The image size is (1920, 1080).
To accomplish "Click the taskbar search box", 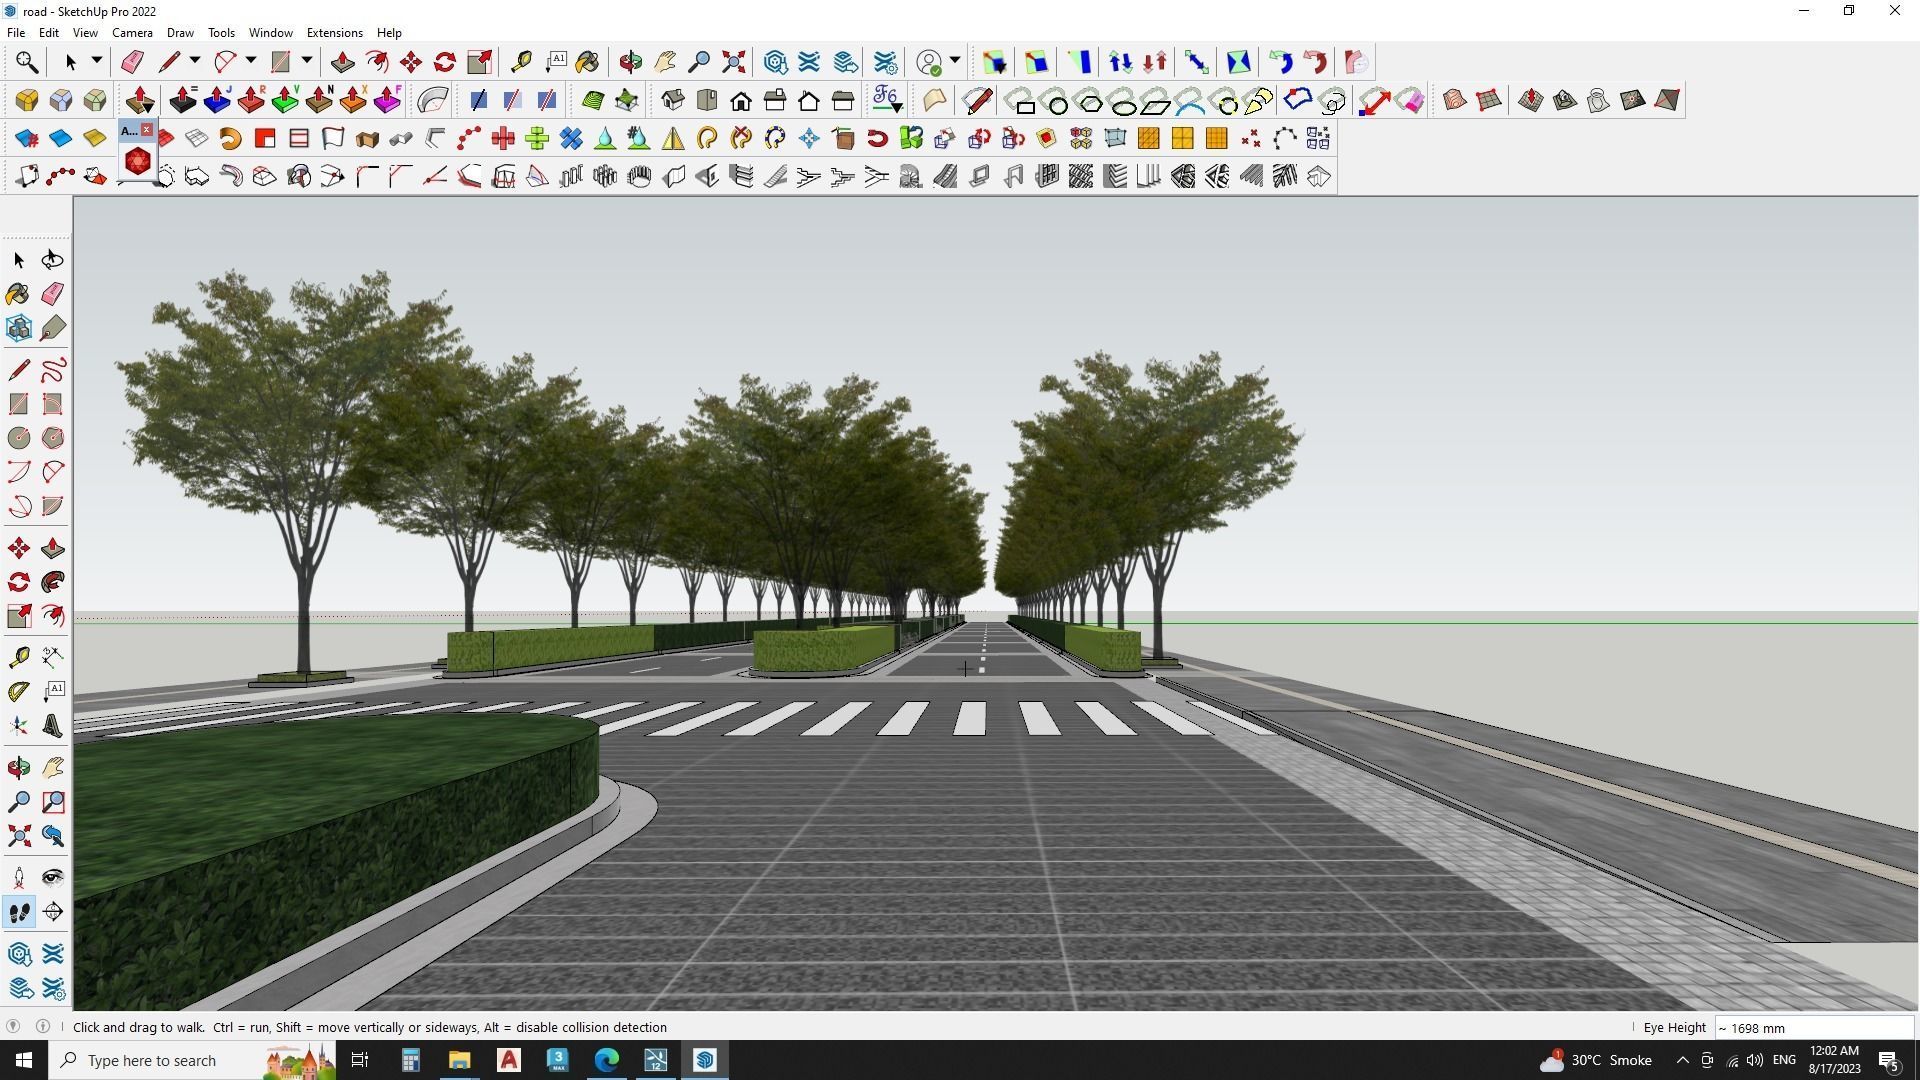I will [x=193, y=1060].
